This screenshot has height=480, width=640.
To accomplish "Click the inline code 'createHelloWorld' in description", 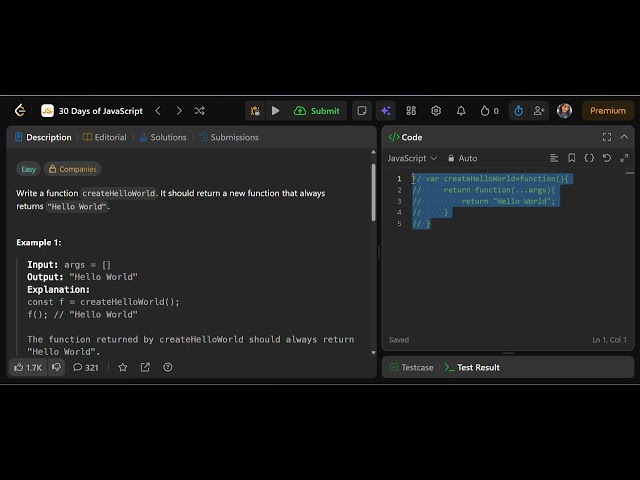I will (118, 193).
